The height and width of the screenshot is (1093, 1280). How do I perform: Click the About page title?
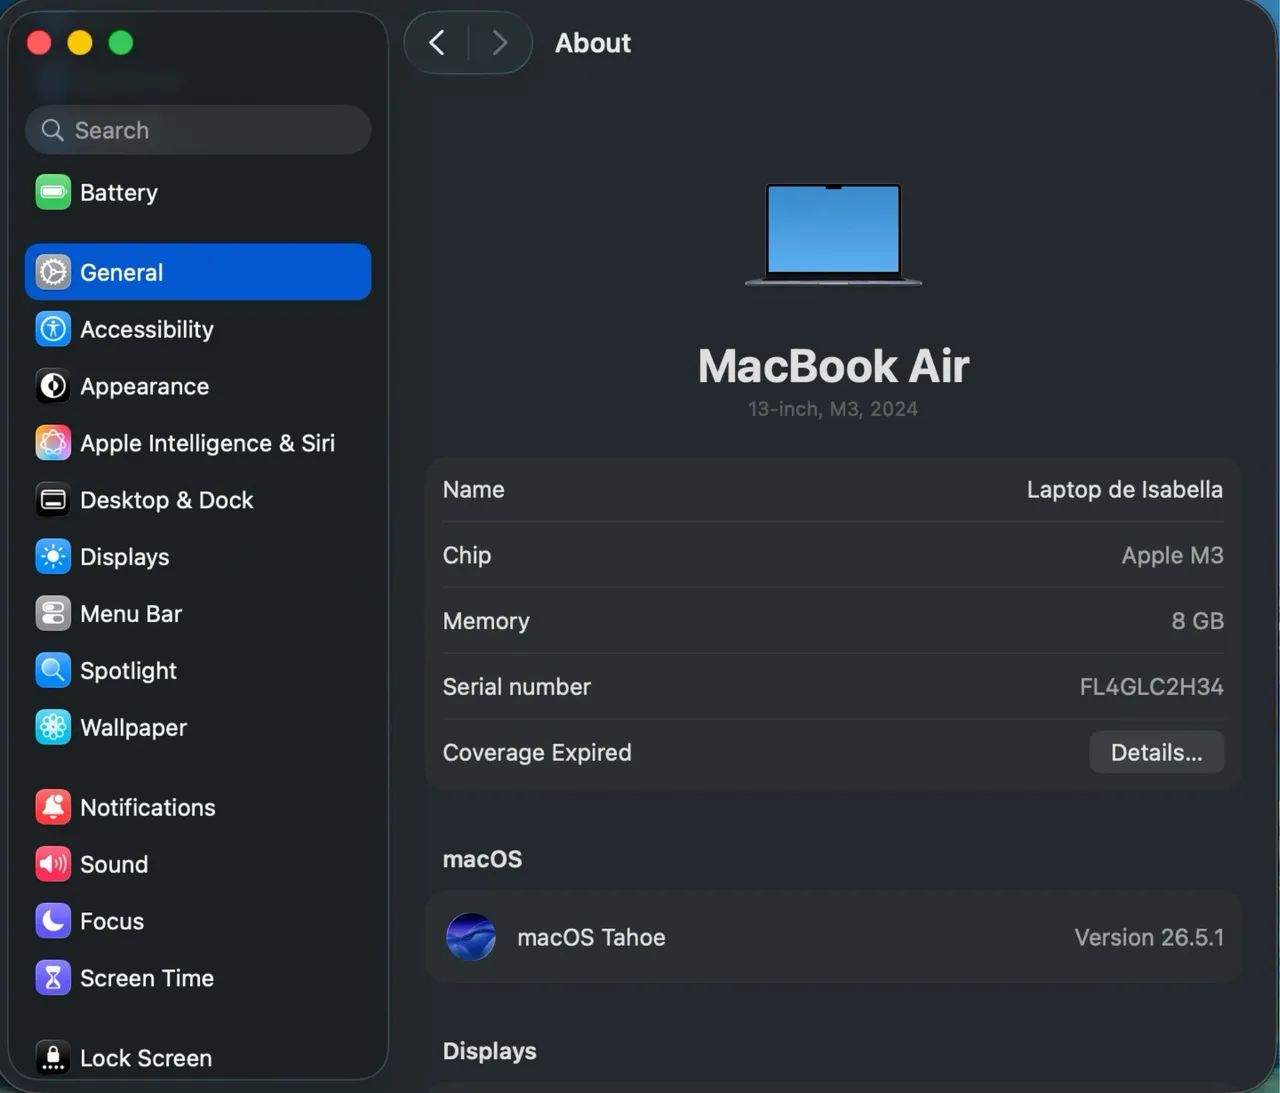[593, 43]
